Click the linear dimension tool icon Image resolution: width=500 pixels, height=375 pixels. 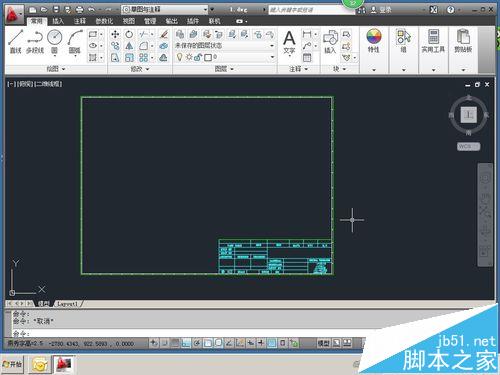pyautogui.click(x=307, y=34)
